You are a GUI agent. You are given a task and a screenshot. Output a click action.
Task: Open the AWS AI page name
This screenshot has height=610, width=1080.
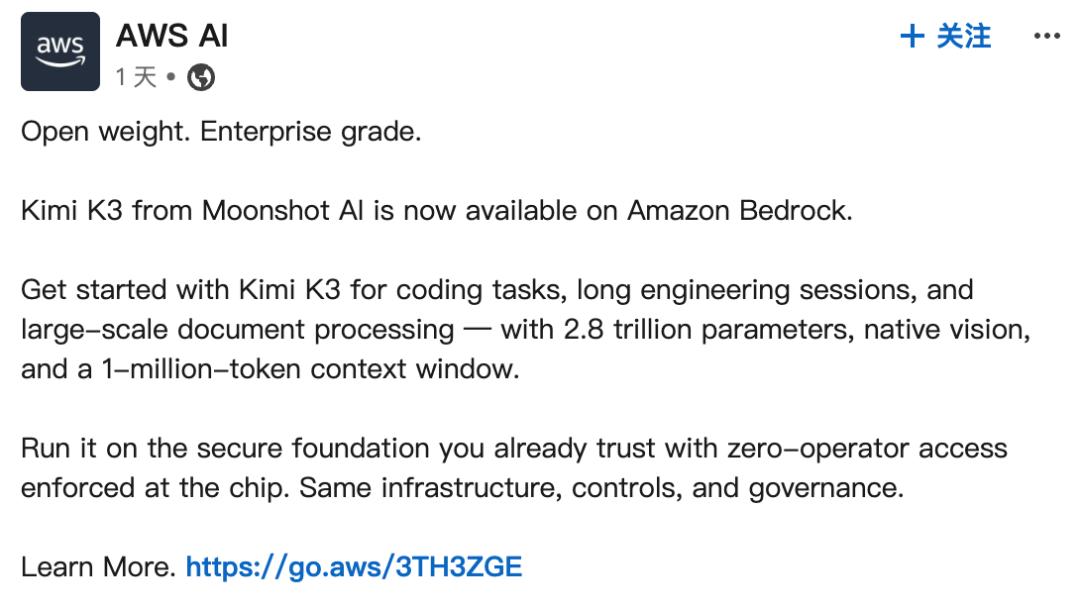click(172, 36)
